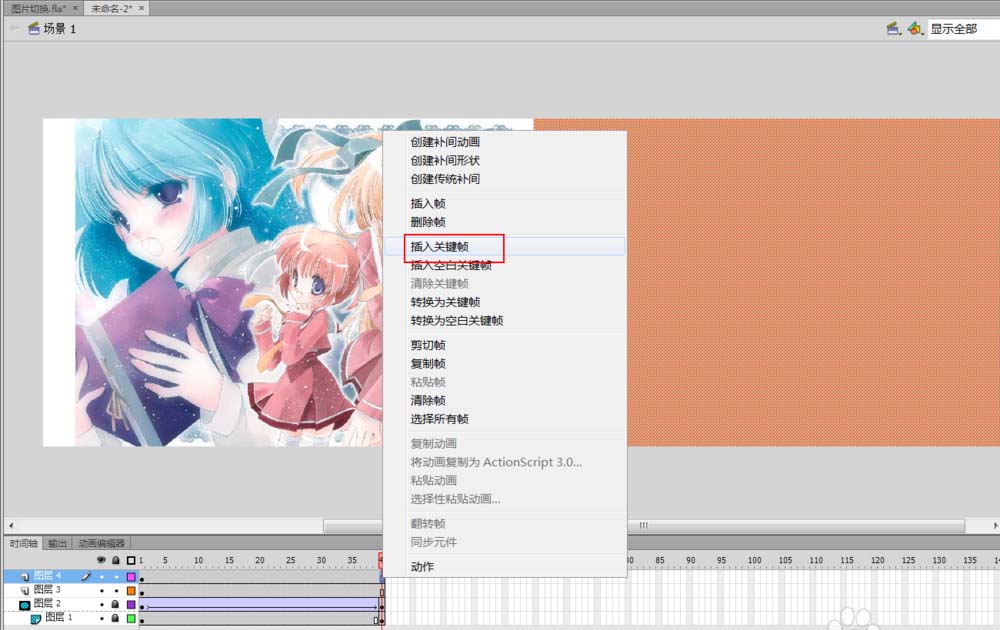Click frame 100 on the timeline ruler

pyautogui.click(x=754, y=560)
